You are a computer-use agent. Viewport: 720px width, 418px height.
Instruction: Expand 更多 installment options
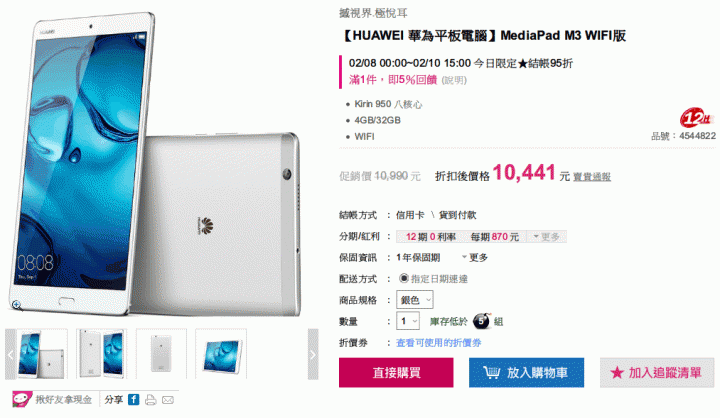pyautogui.click(x=546, y=237)
